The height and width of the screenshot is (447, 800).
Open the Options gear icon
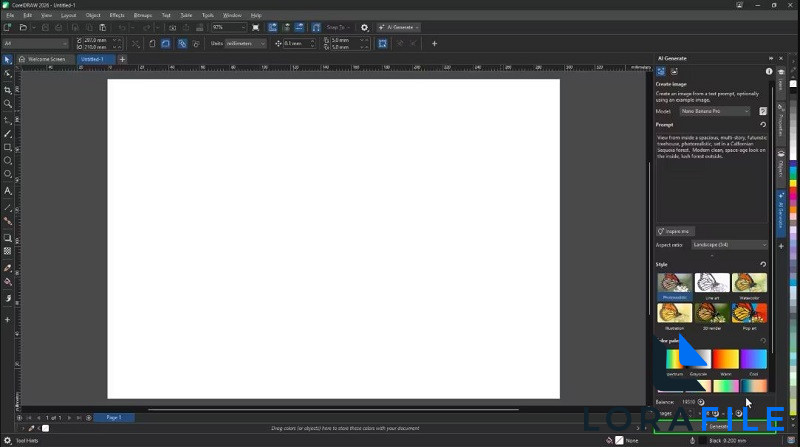pos(364,28)
